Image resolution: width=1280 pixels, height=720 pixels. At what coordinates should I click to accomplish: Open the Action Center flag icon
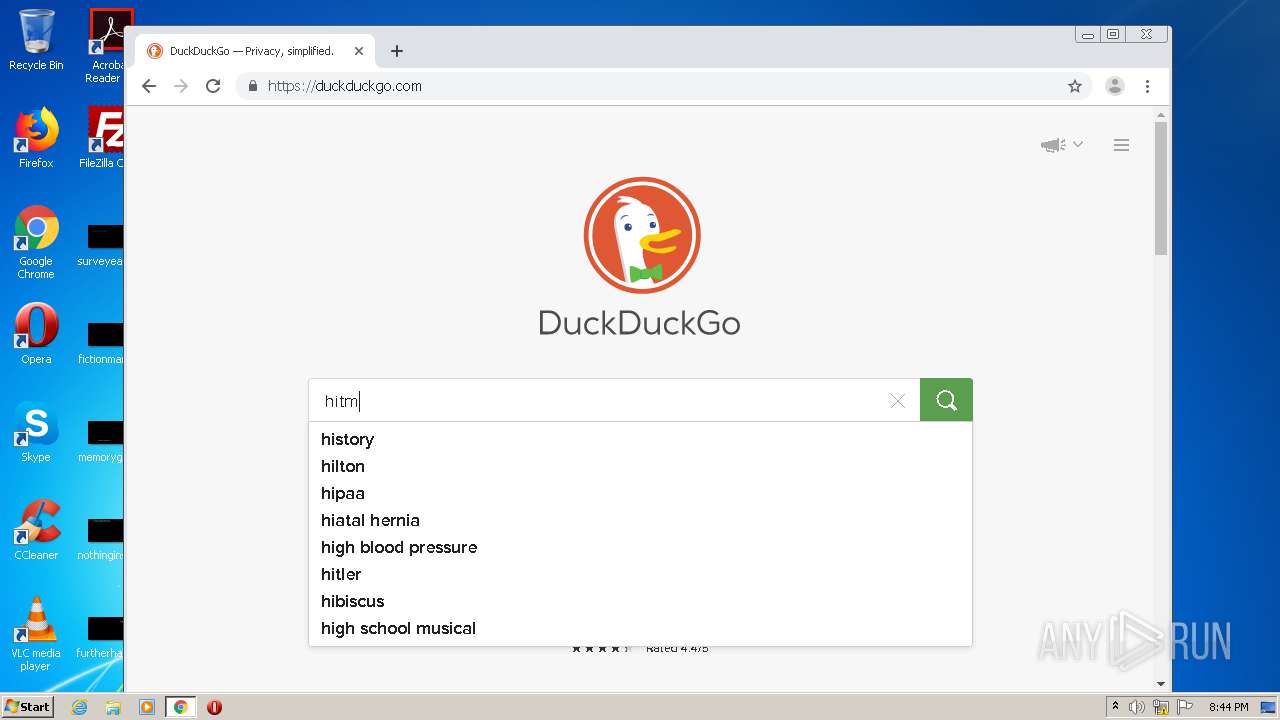click(1184, 707)
